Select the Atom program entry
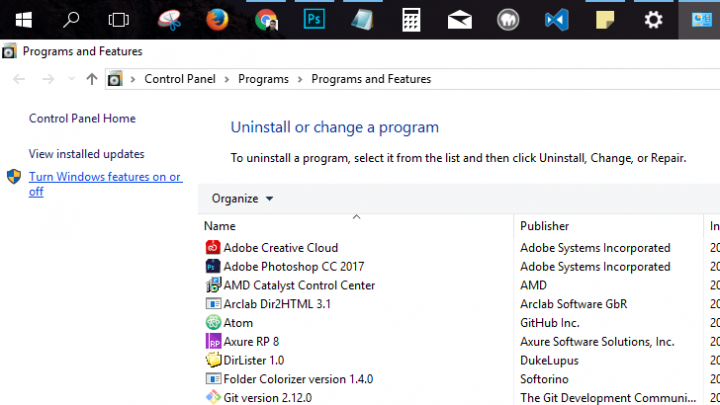This screenshot has width=720, height=405. click(x=238, y=323)
